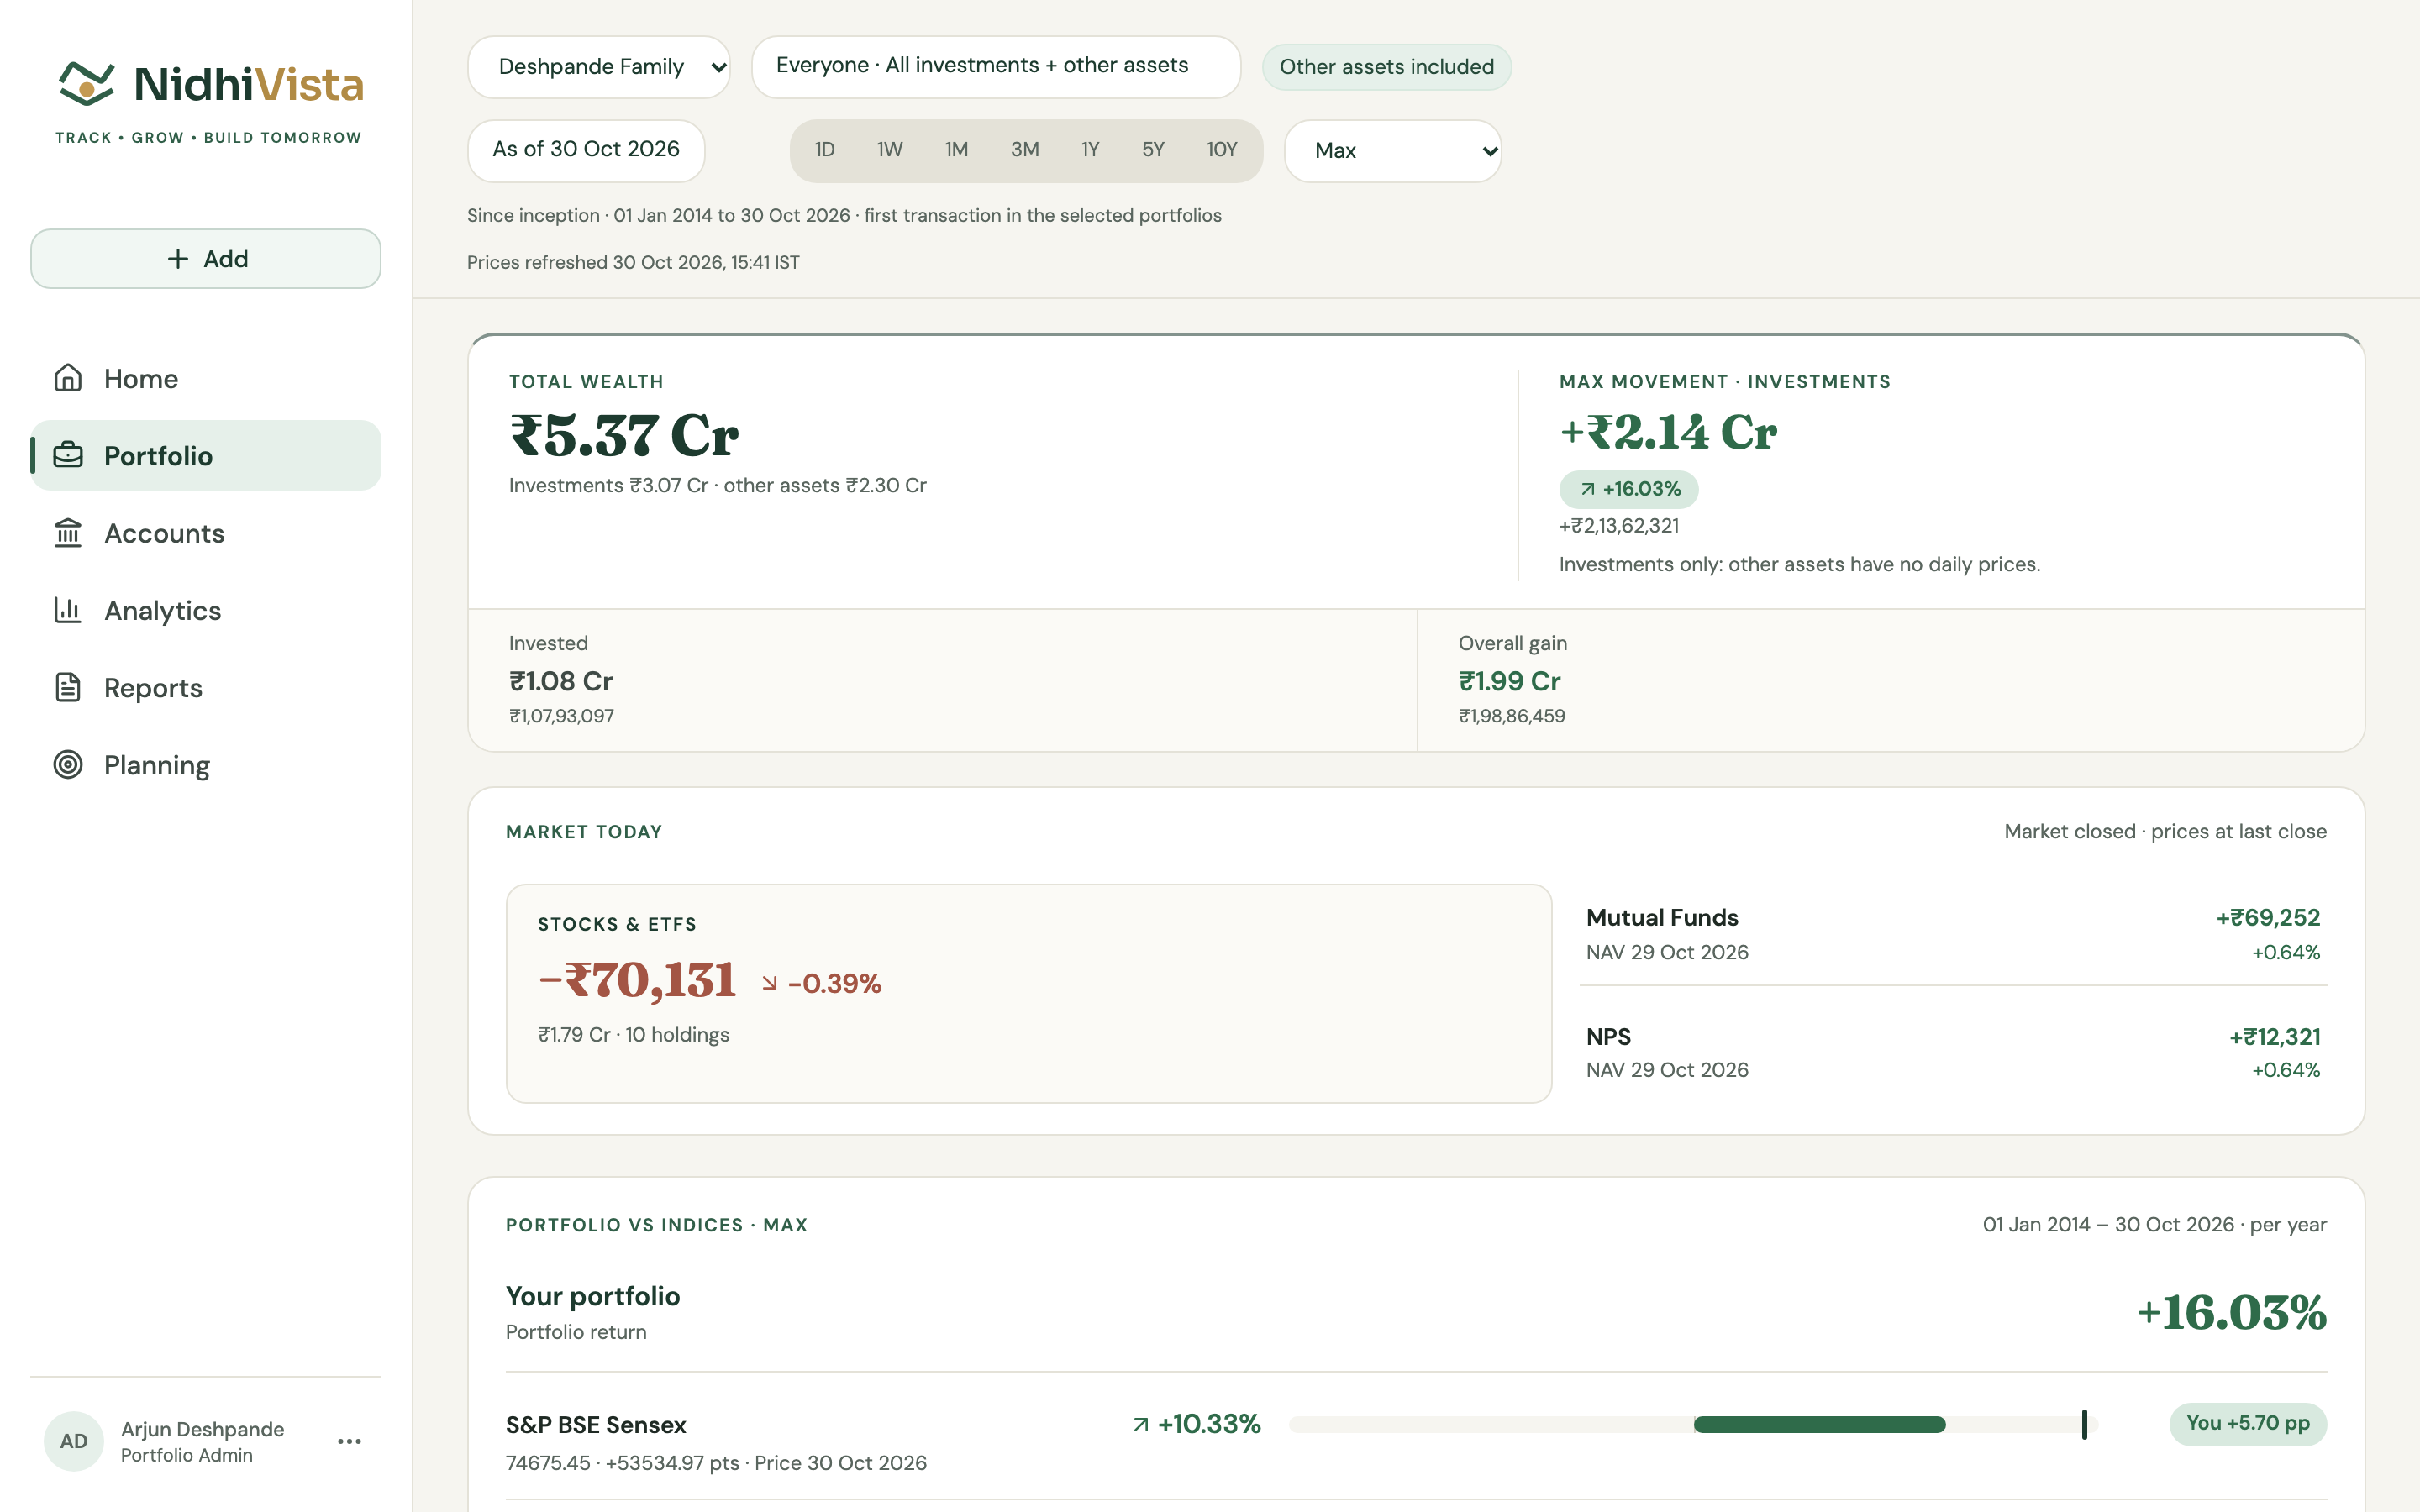Click the up arrow beside Sensex +10.33%
The width and height of the screenshot is (2420, 1512).
coord(1141,1424)
